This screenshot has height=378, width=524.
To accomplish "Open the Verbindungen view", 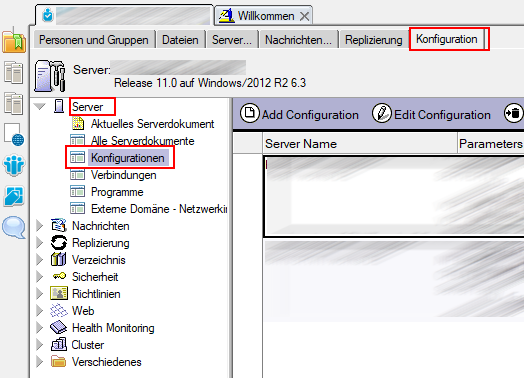I will 123,175.
